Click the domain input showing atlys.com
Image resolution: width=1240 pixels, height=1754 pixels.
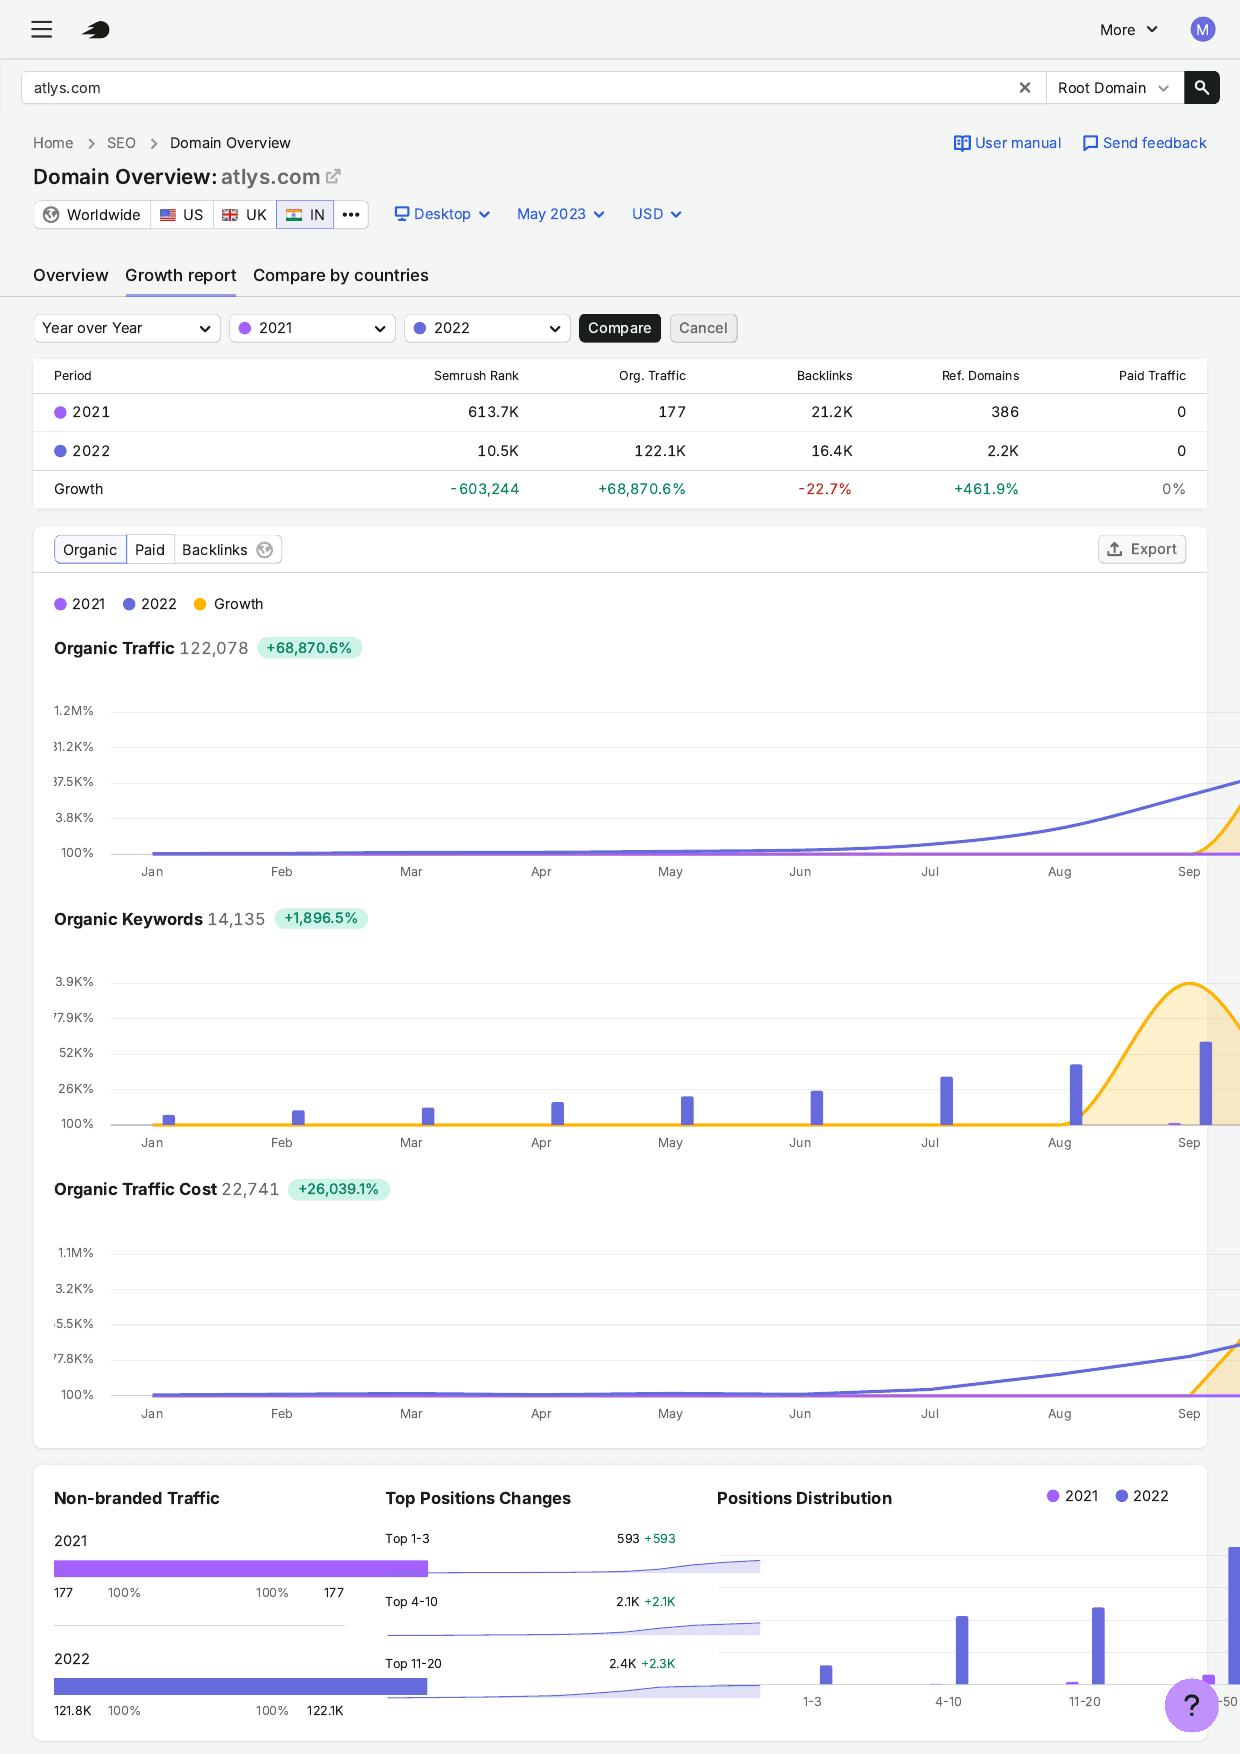[x=520, y=88]
